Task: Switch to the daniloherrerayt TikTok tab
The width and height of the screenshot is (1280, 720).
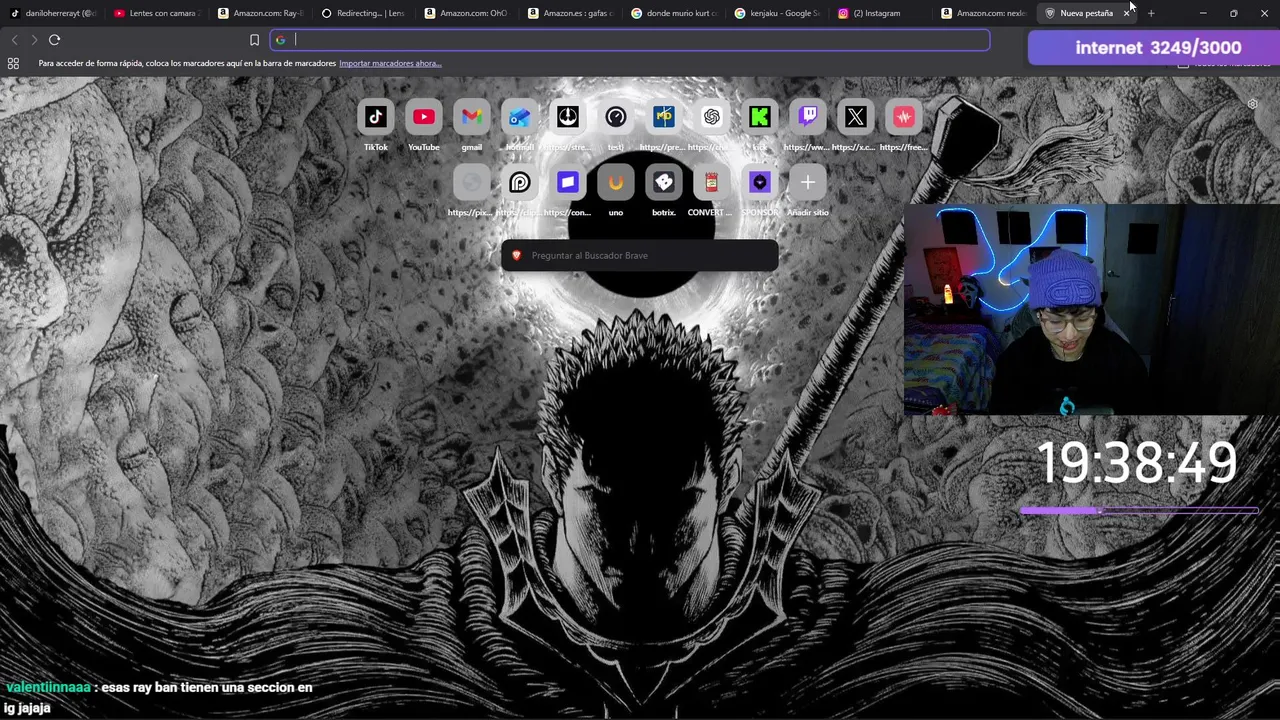Action: (x=53, y=13)
